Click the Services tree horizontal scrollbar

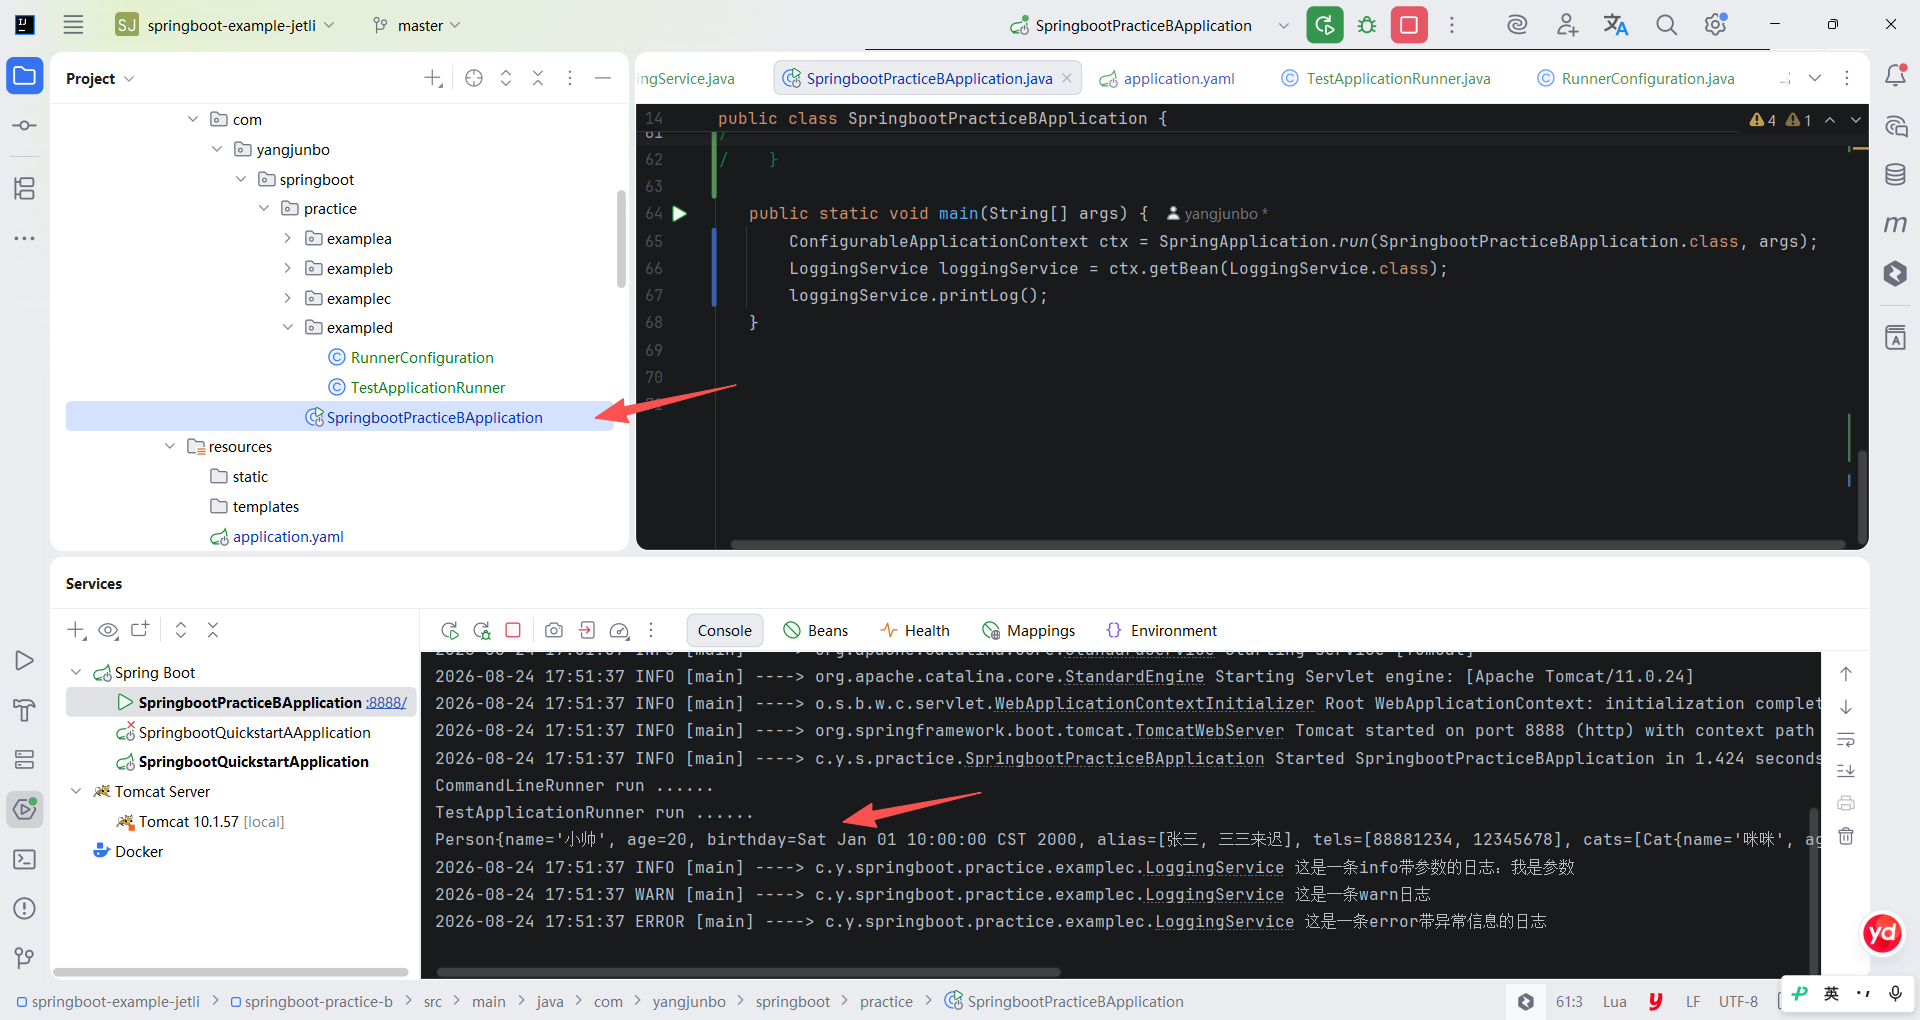coord(231,972)
